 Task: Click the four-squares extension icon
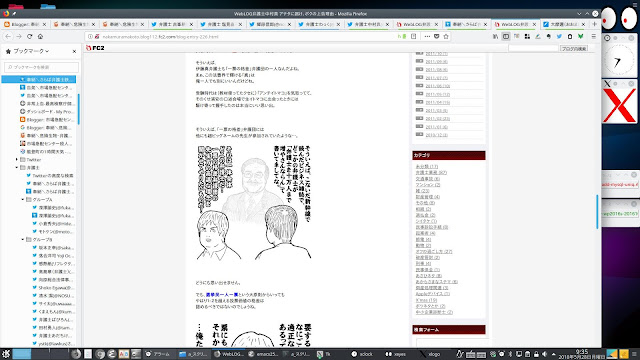pos(527,36)
